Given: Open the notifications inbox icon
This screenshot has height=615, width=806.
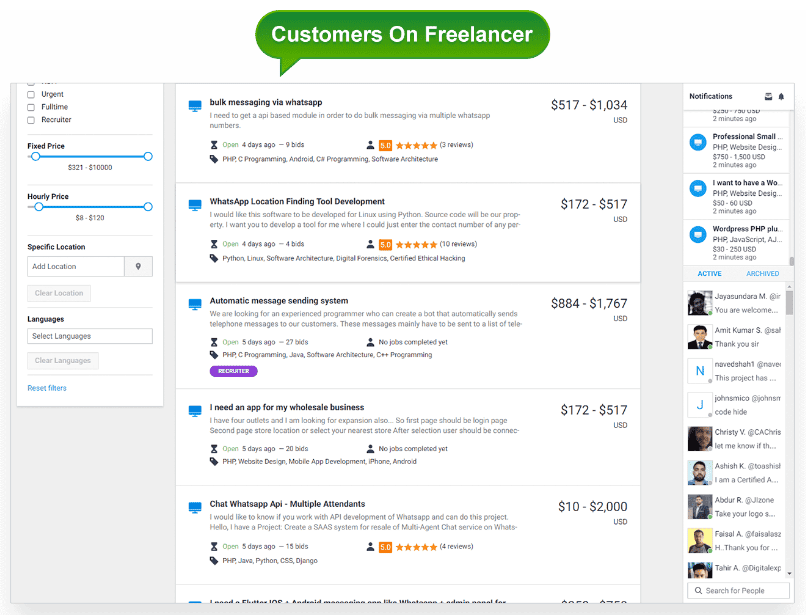Looking at the screenshot, I should click(768, 97).
